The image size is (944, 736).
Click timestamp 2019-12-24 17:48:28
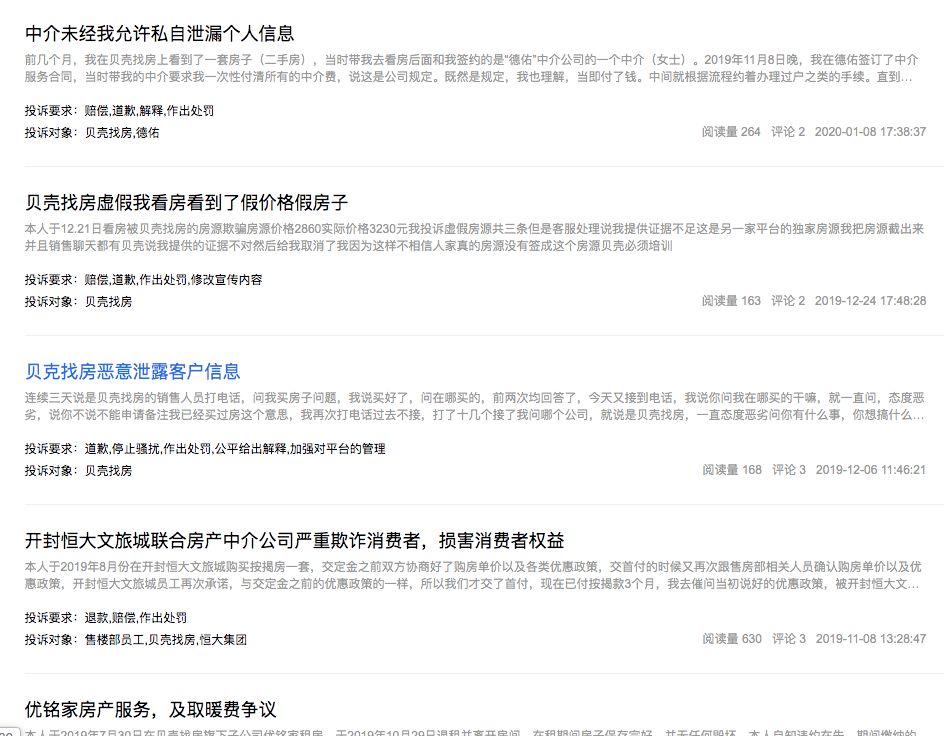click(x=870, y=301)
